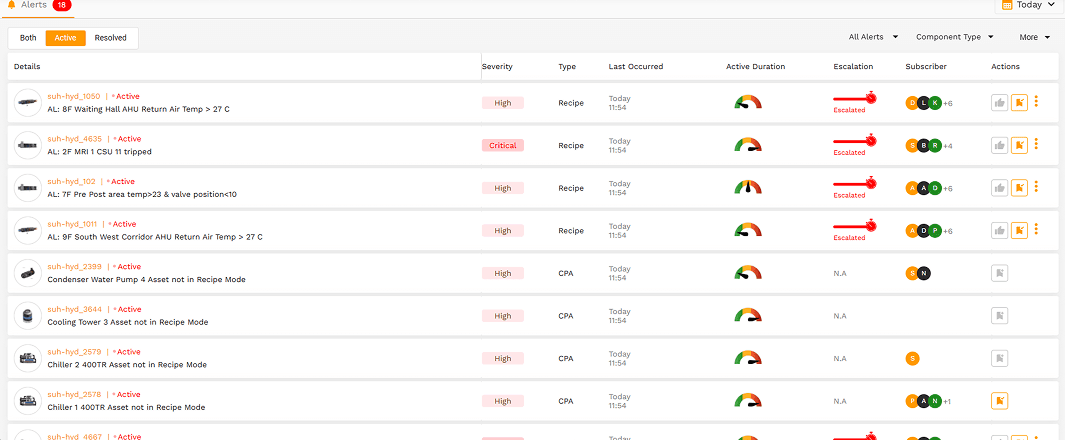Click duration gauge for suh-hyd_102 alert
The image size is (1065, 440).
click(748, 187)
